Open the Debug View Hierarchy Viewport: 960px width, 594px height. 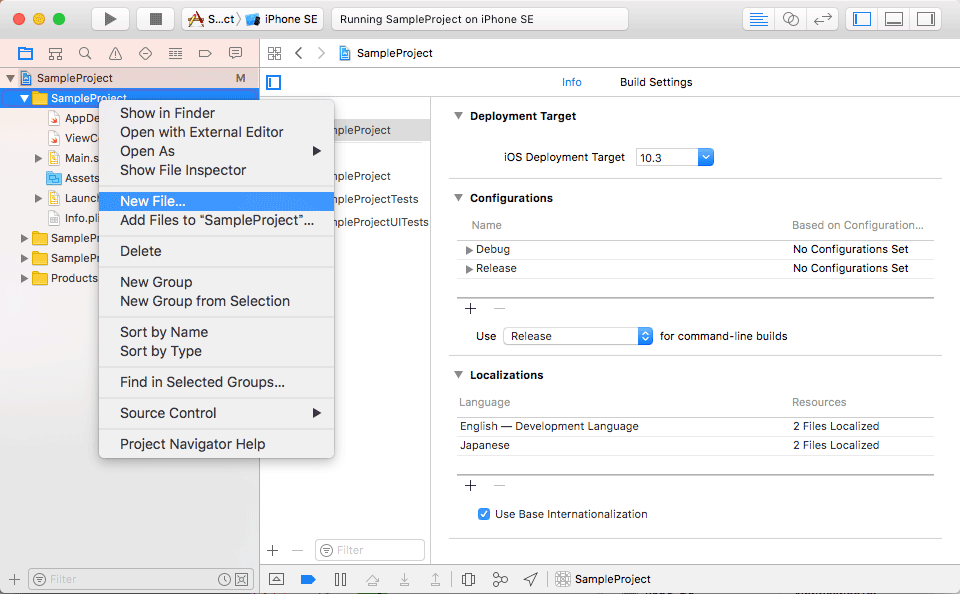pos(468,579)
